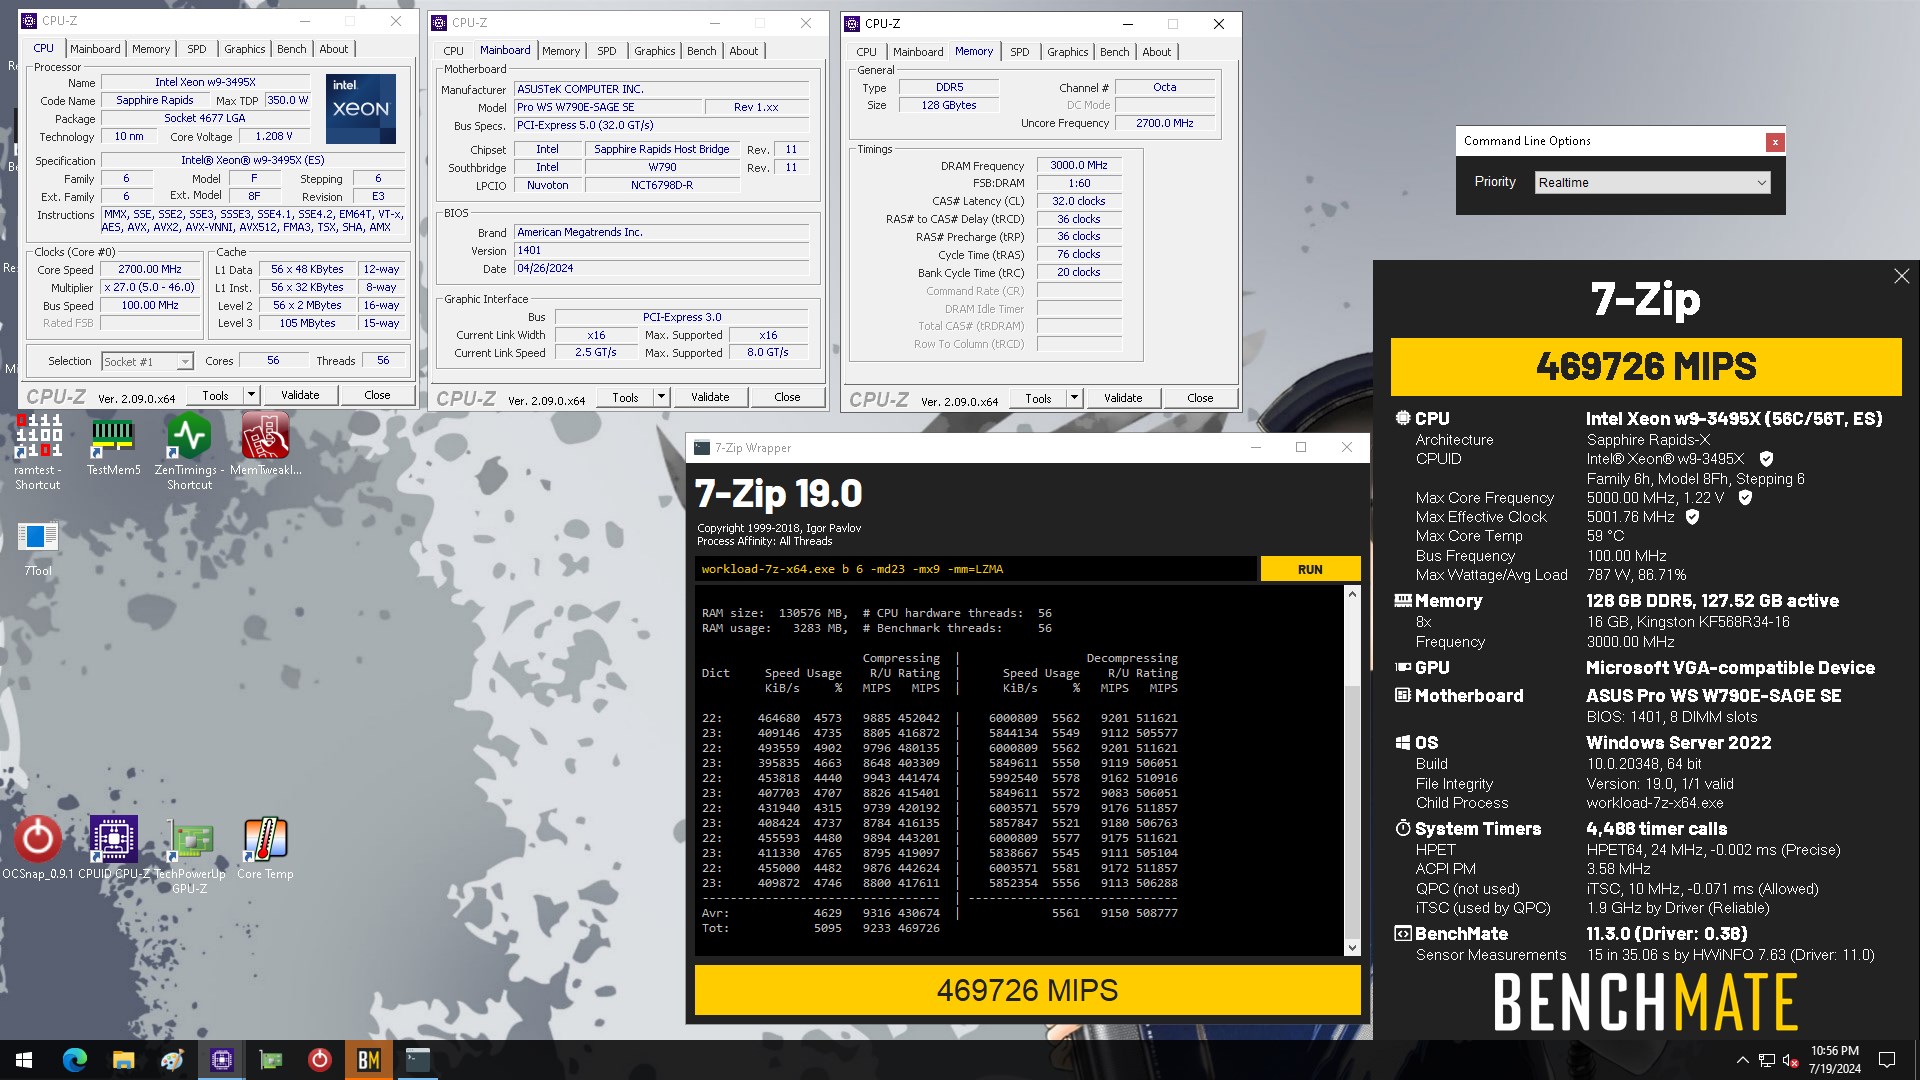Open Tools dropdown arrow in CPU window

click(x=251, y=396)
